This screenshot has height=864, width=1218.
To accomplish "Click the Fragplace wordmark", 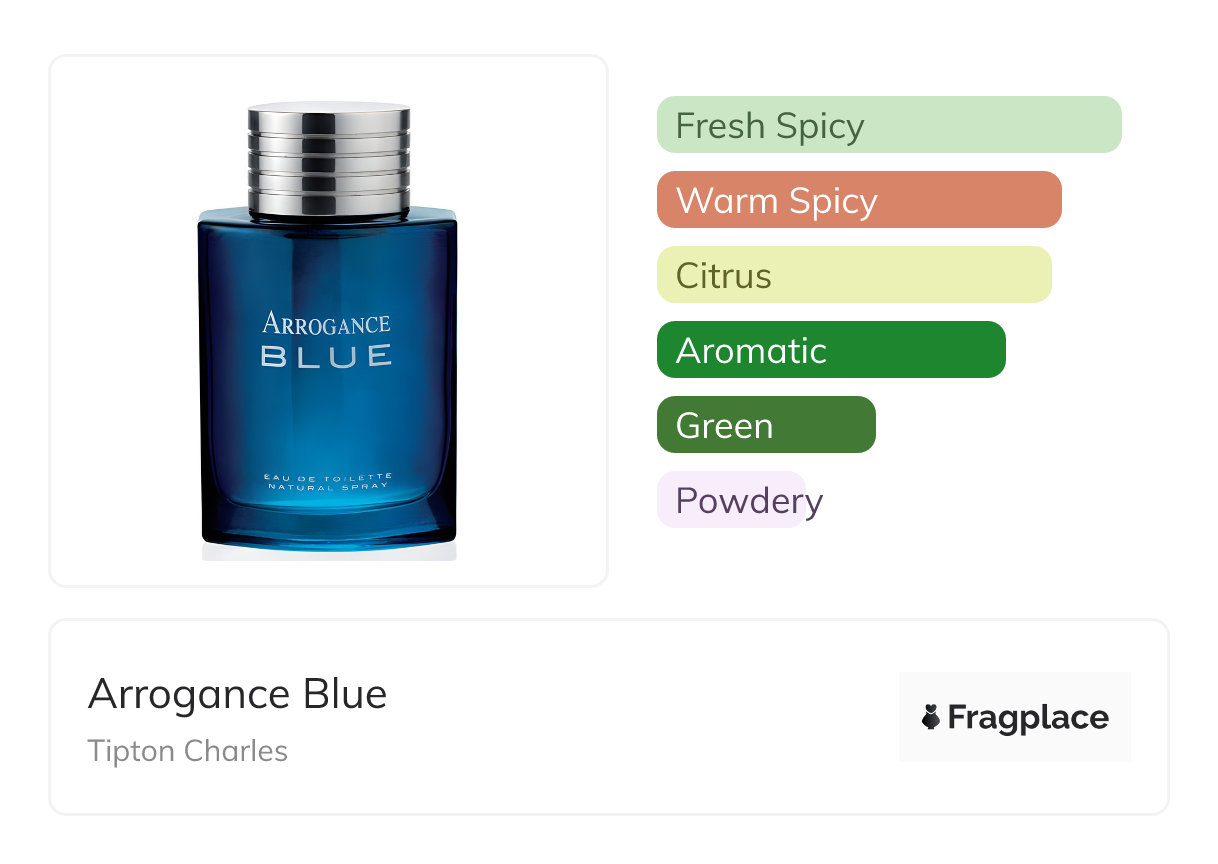I will coord(1028,718).
